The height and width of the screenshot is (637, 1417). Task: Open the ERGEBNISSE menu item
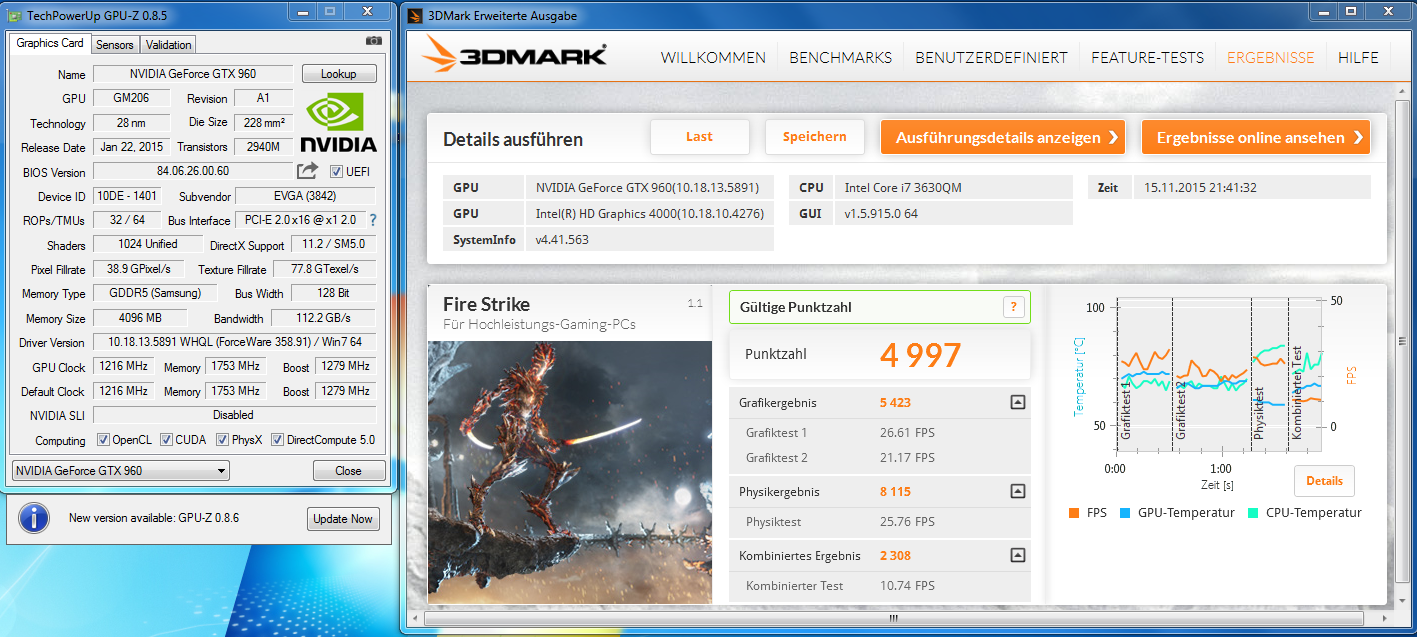click(x=1270, y=58)
